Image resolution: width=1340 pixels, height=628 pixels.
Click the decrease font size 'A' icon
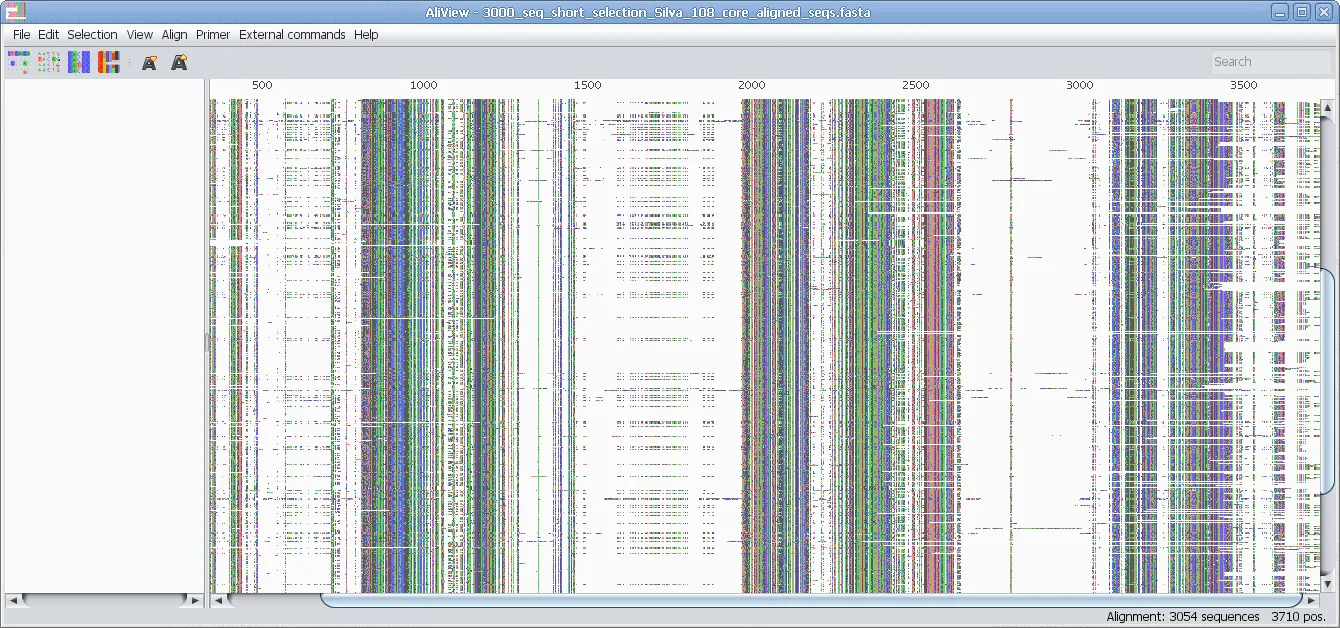pyautogui.click(x=149, y=63)
